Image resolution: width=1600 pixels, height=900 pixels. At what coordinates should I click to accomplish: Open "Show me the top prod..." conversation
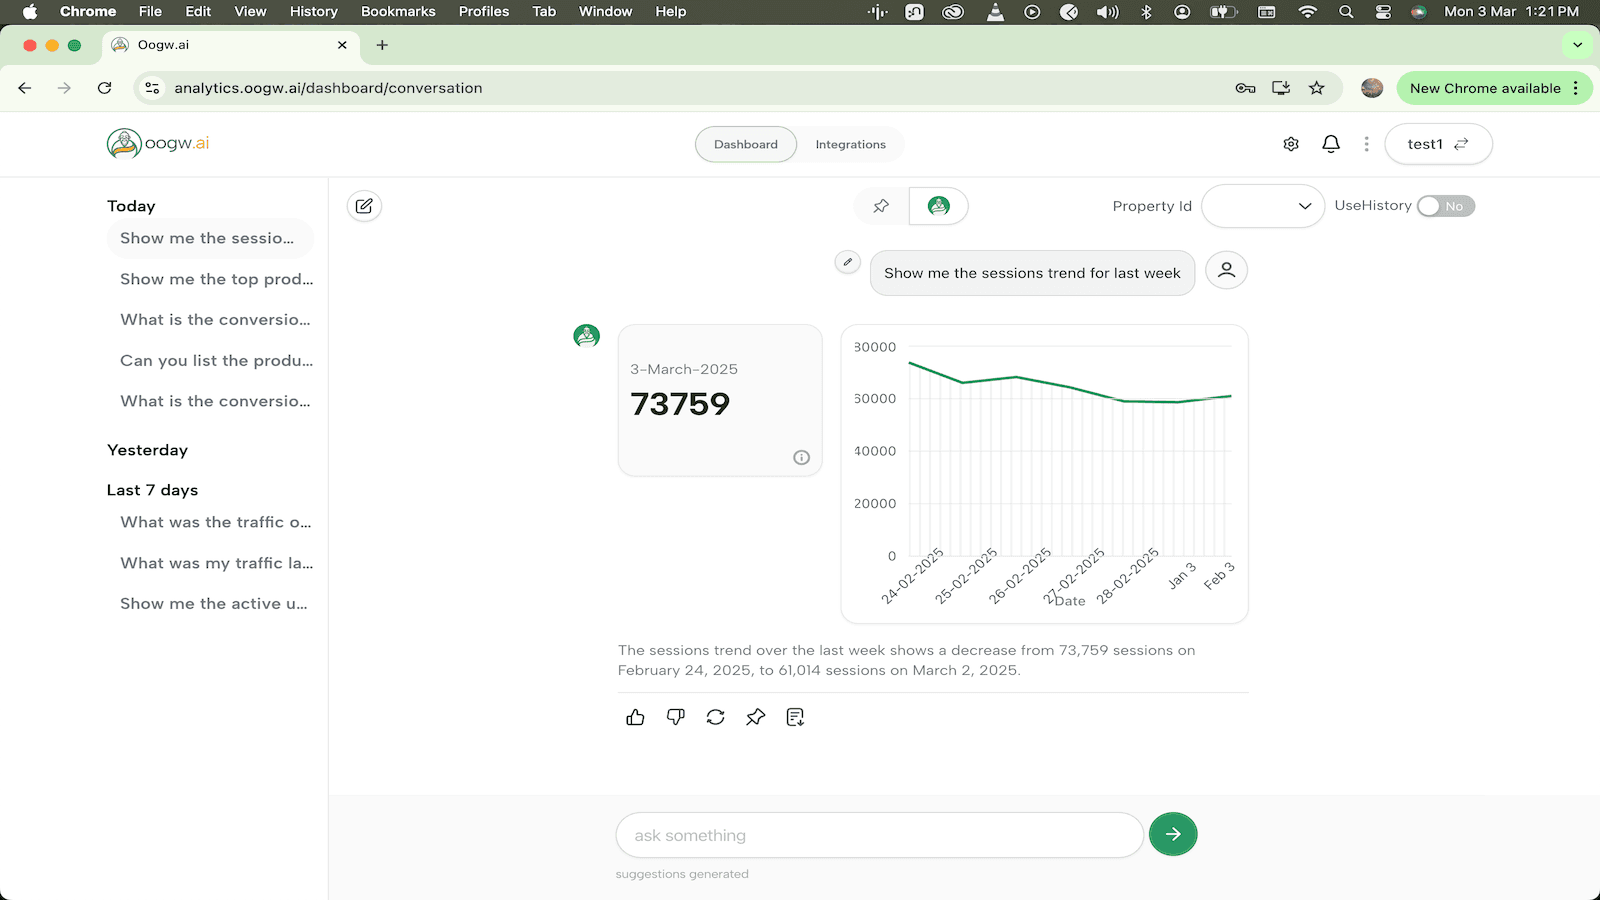216,279
